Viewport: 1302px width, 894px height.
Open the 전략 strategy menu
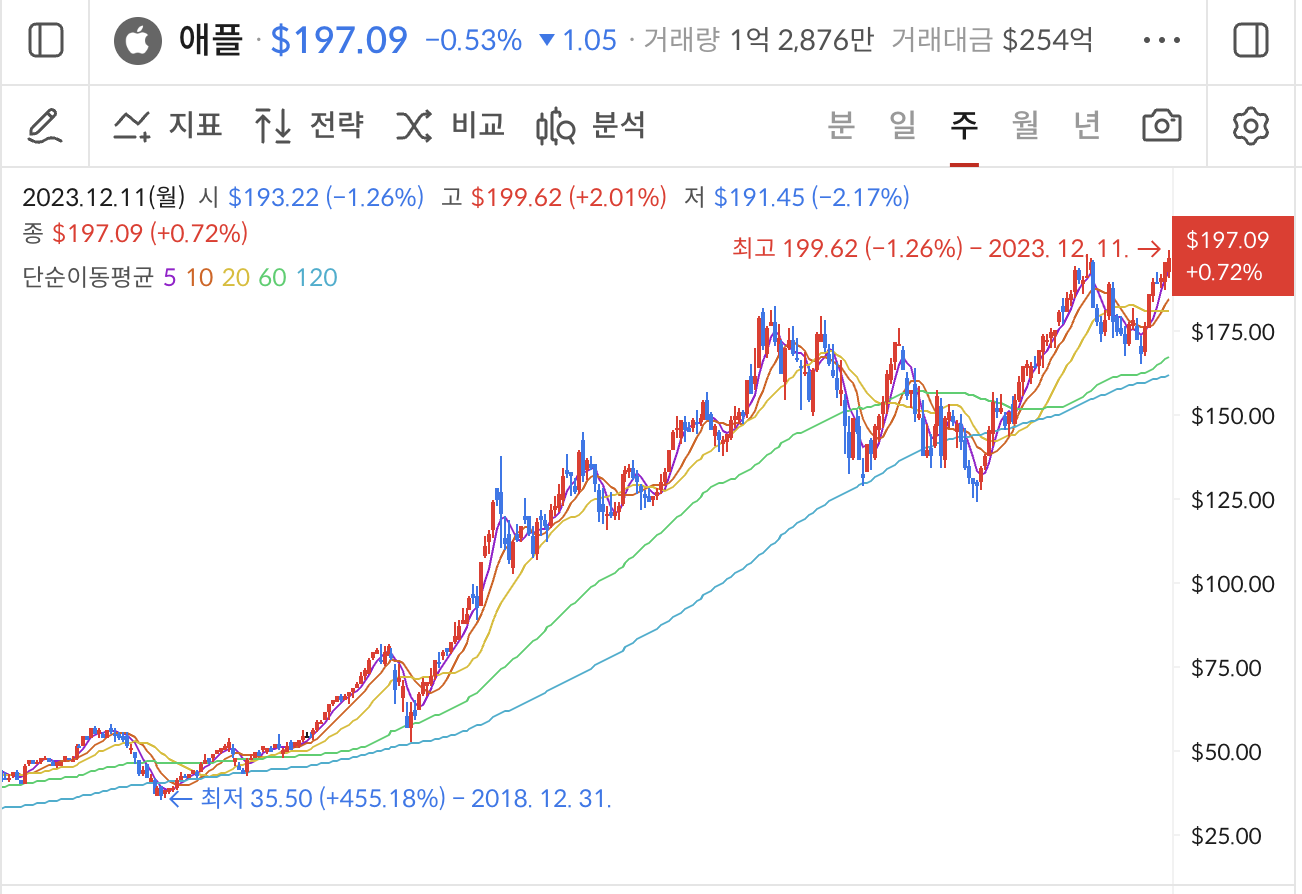tap(308, 126)
